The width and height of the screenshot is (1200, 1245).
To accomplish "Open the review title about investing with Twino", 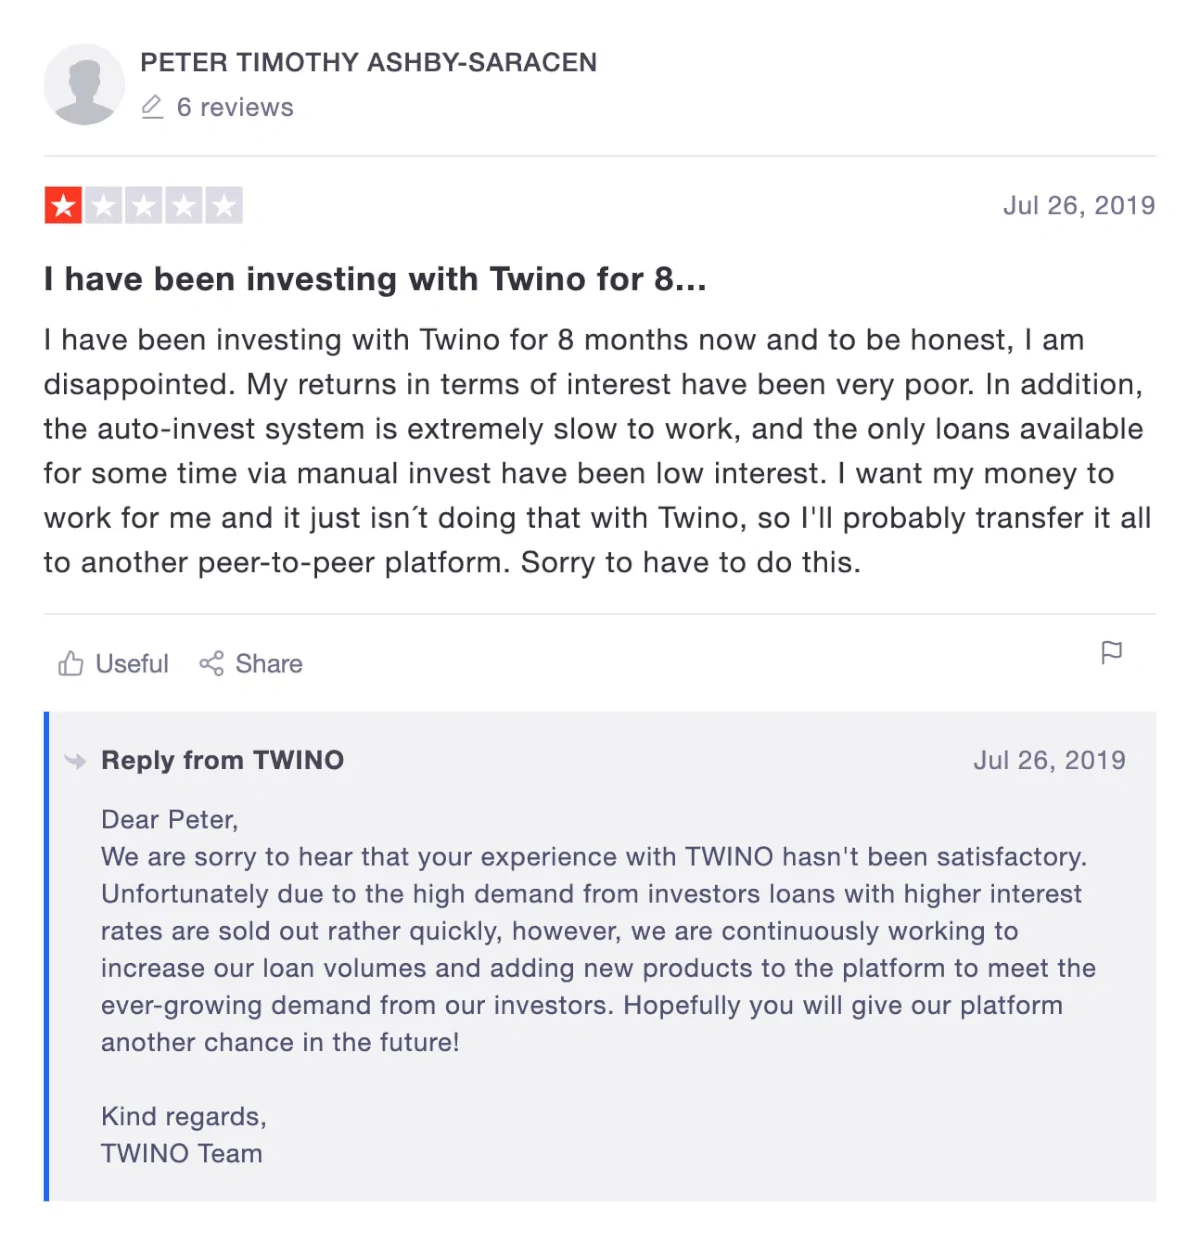I will pyautogui.click(x=375, y=279).
